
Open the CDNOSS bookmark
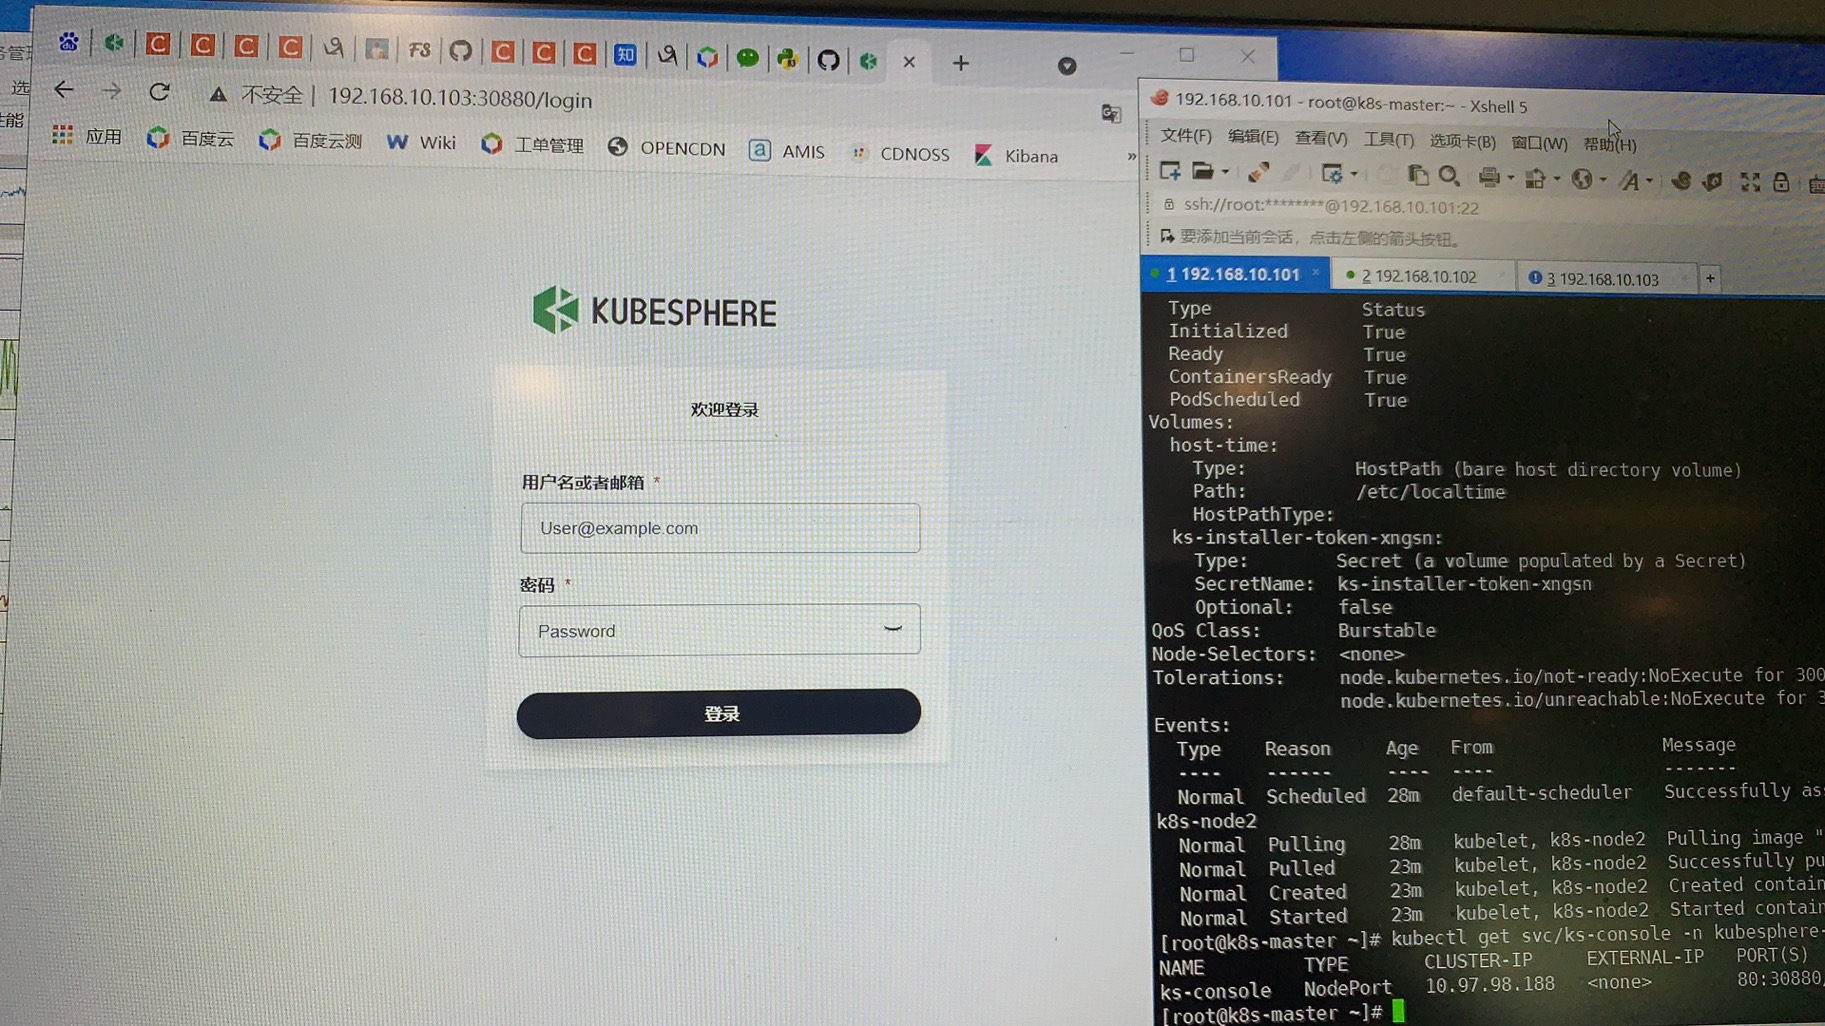tap(899, 153)
